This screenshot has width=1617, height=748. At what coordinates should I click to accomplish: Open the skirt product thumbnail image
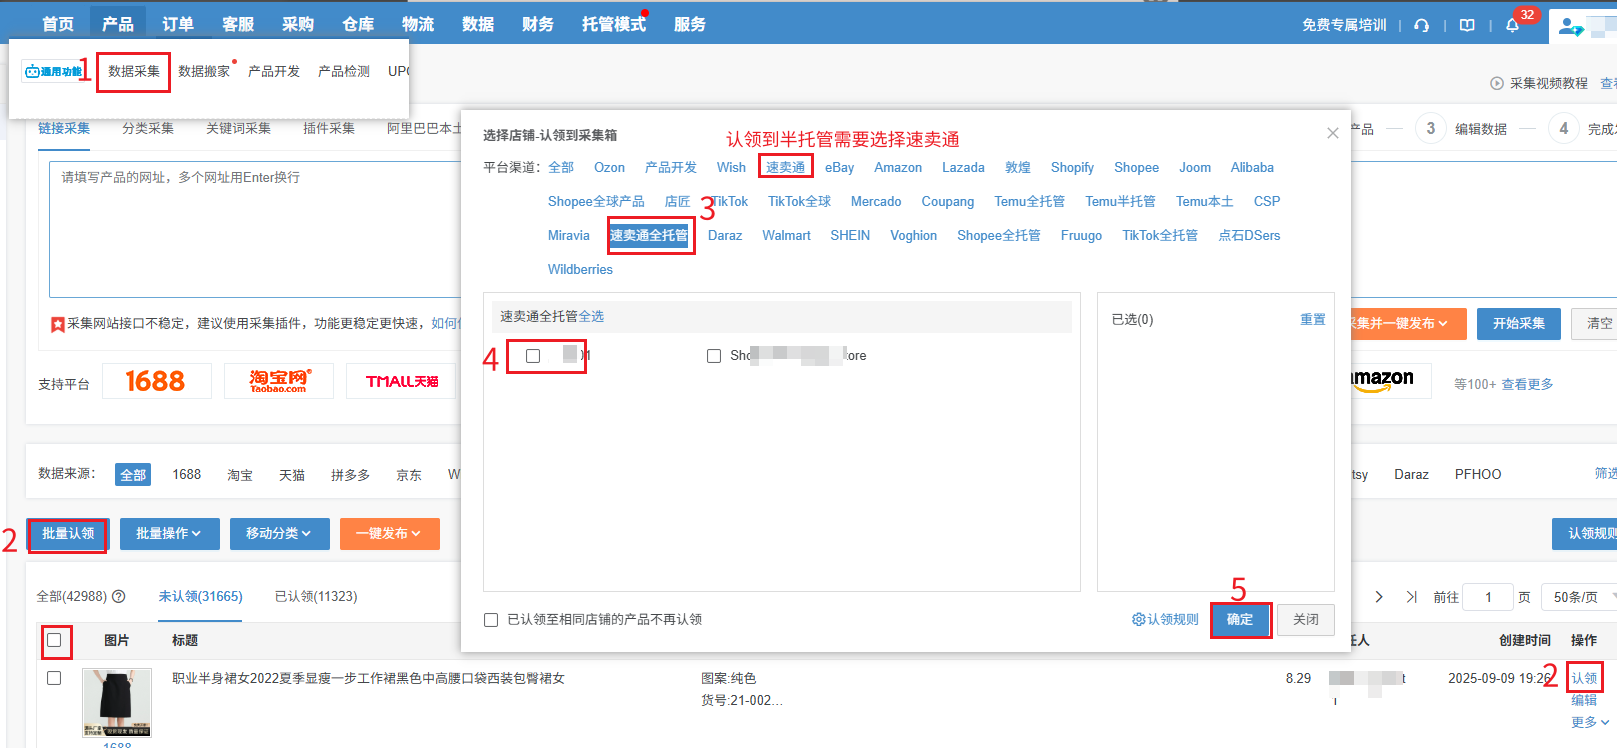coord(117,703)
